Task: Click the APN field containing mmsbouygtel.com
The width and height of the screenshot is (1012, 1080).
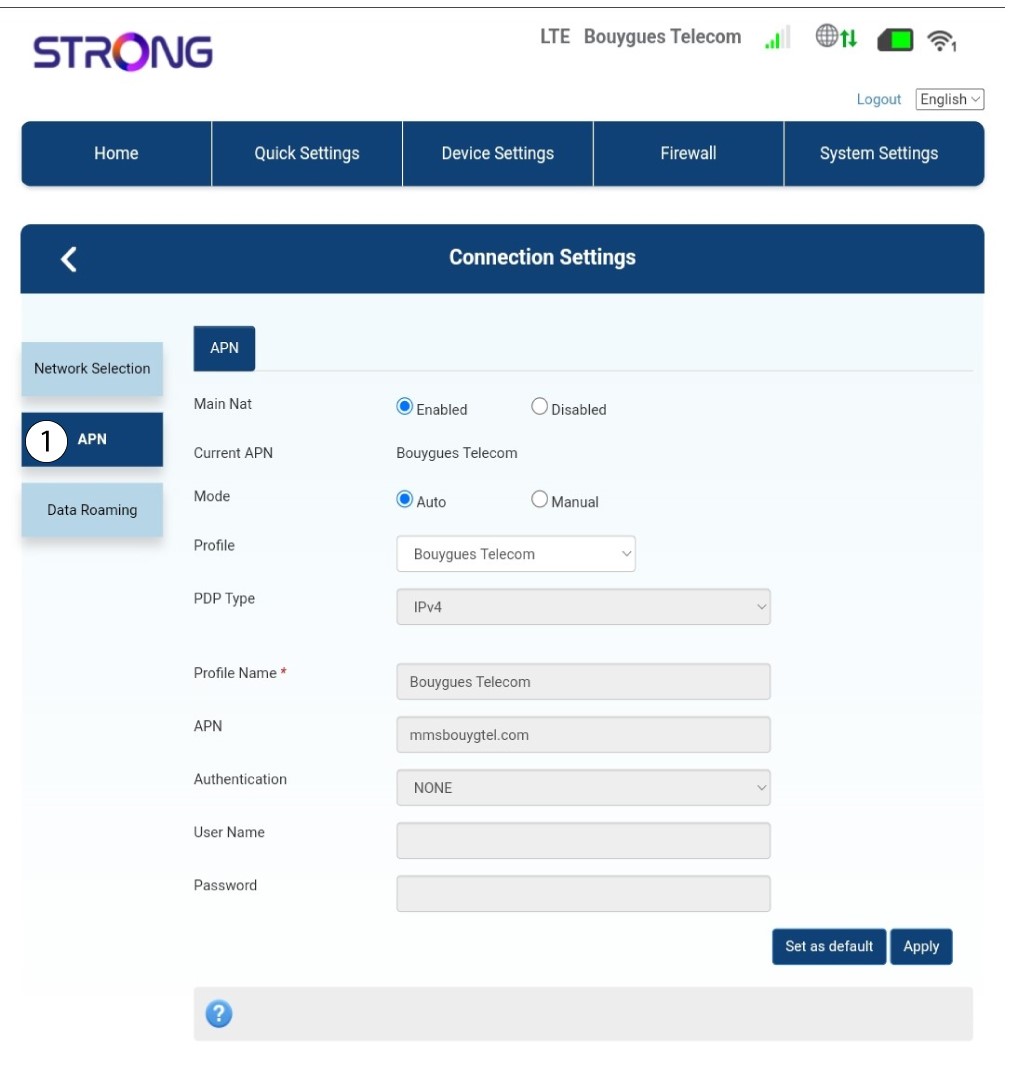Action: (x=584, y=735)
